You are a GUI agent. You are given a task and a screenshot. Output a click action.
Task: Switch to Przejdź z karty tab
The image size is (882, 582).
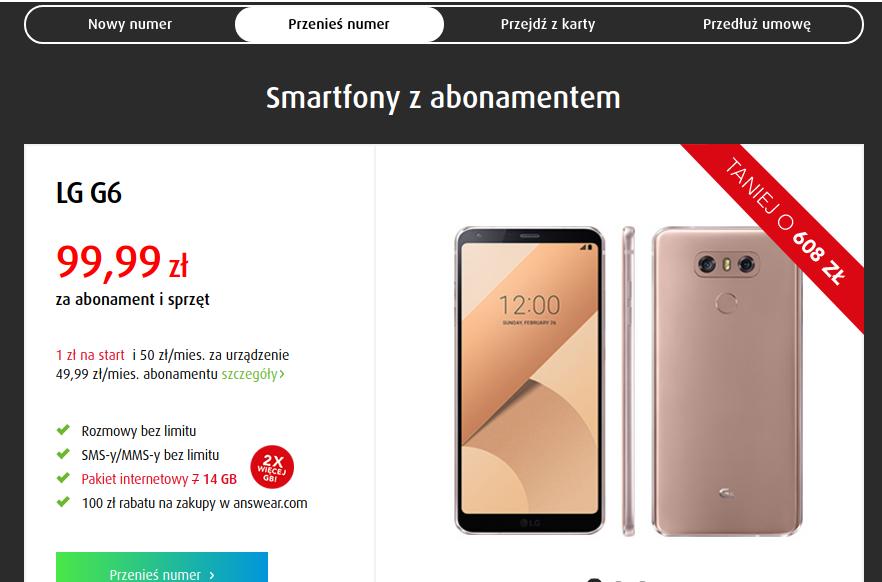click(x=548, y=24)
